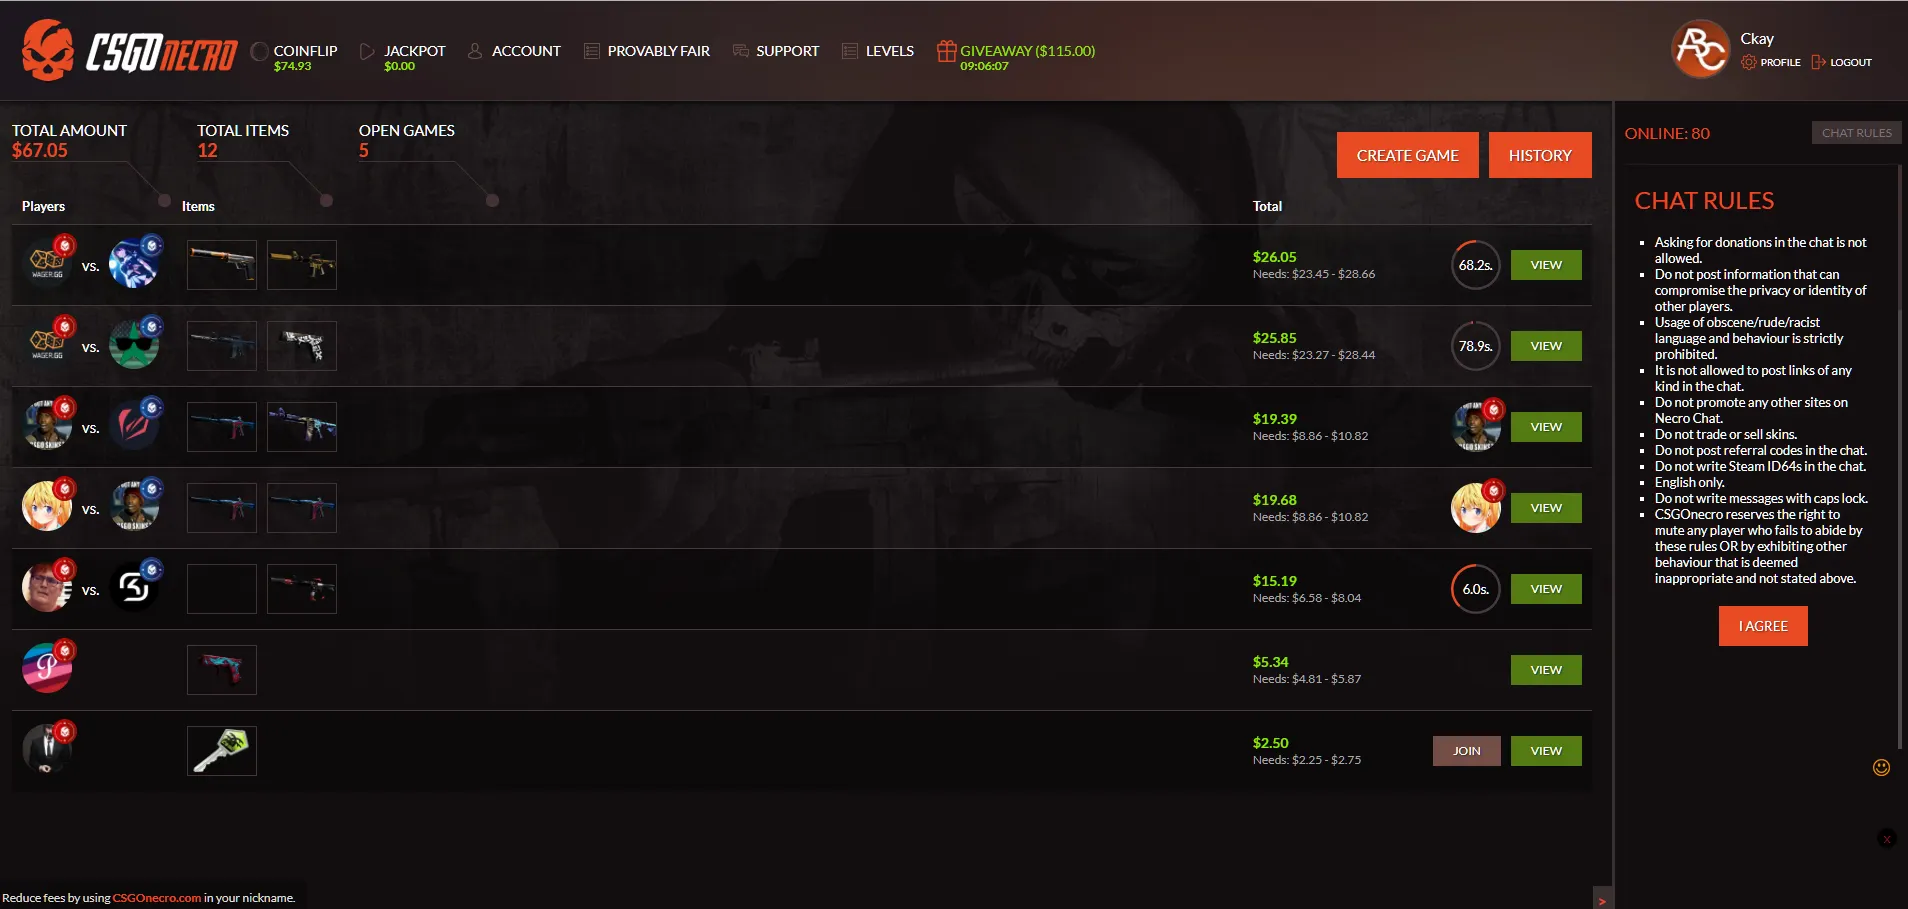Follow the CSGOnecro.com link in the footer
Image resolution: width=1908 pixels, height=909 pixels.
point(157,898)
